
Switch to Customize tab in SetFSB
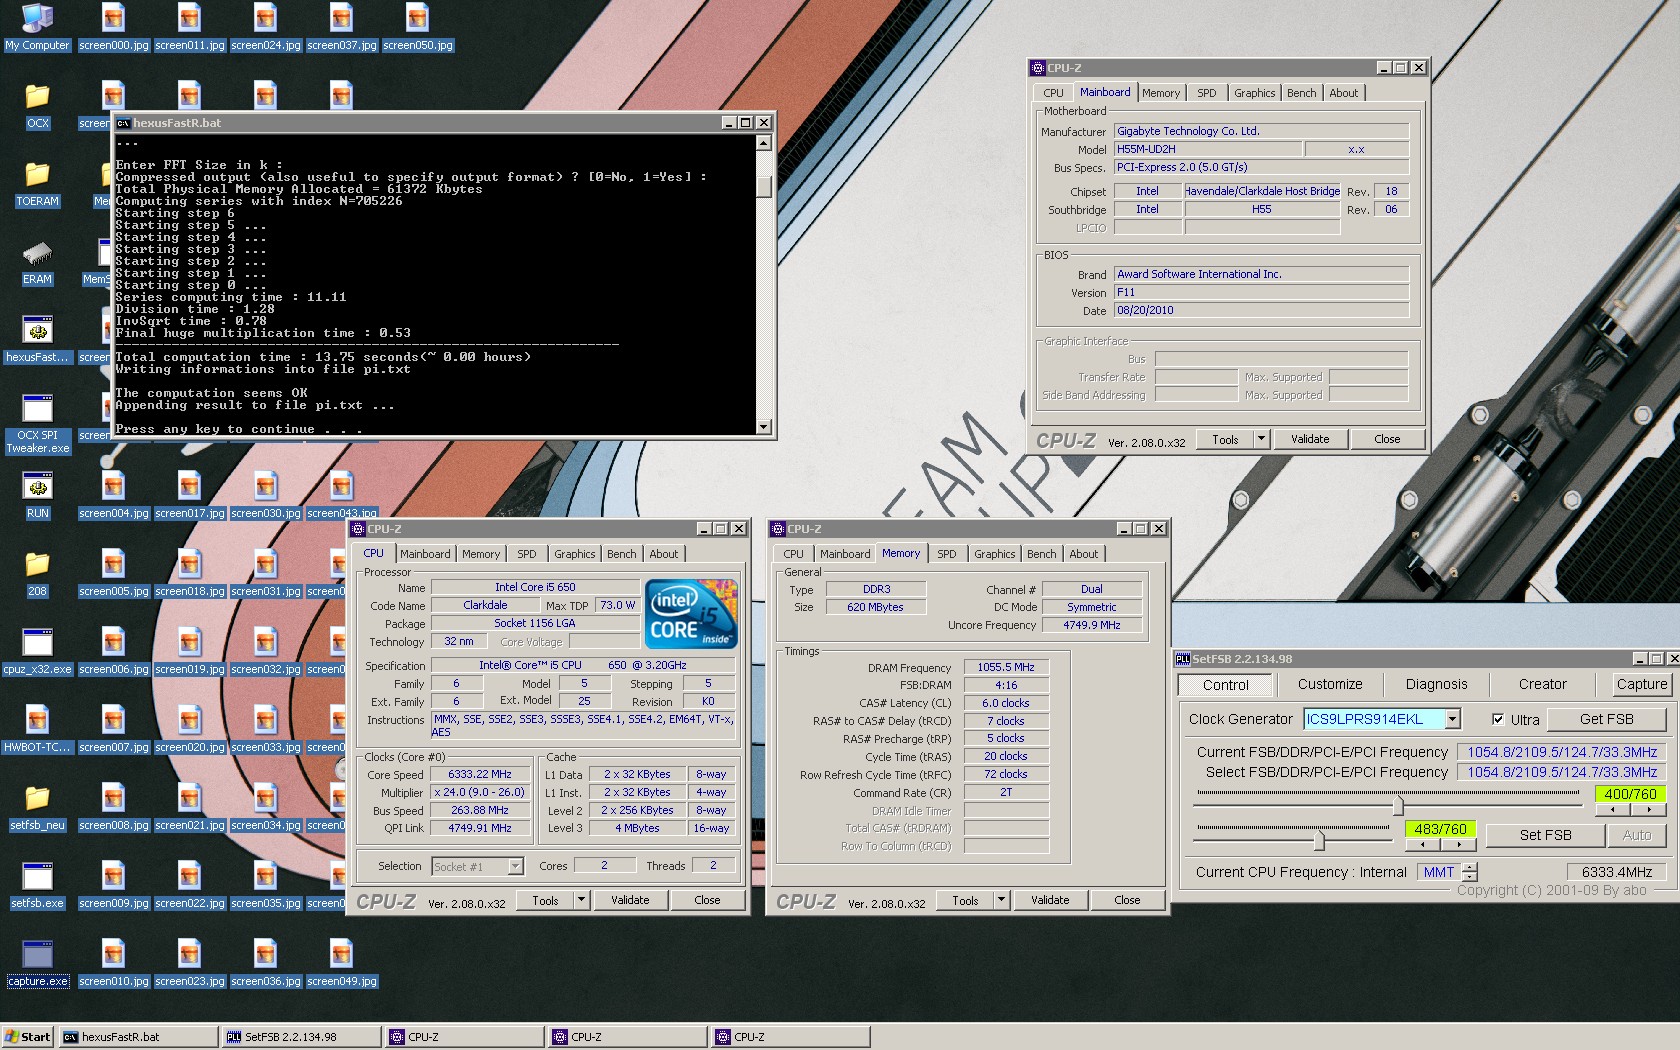(x=1329, y=685)
